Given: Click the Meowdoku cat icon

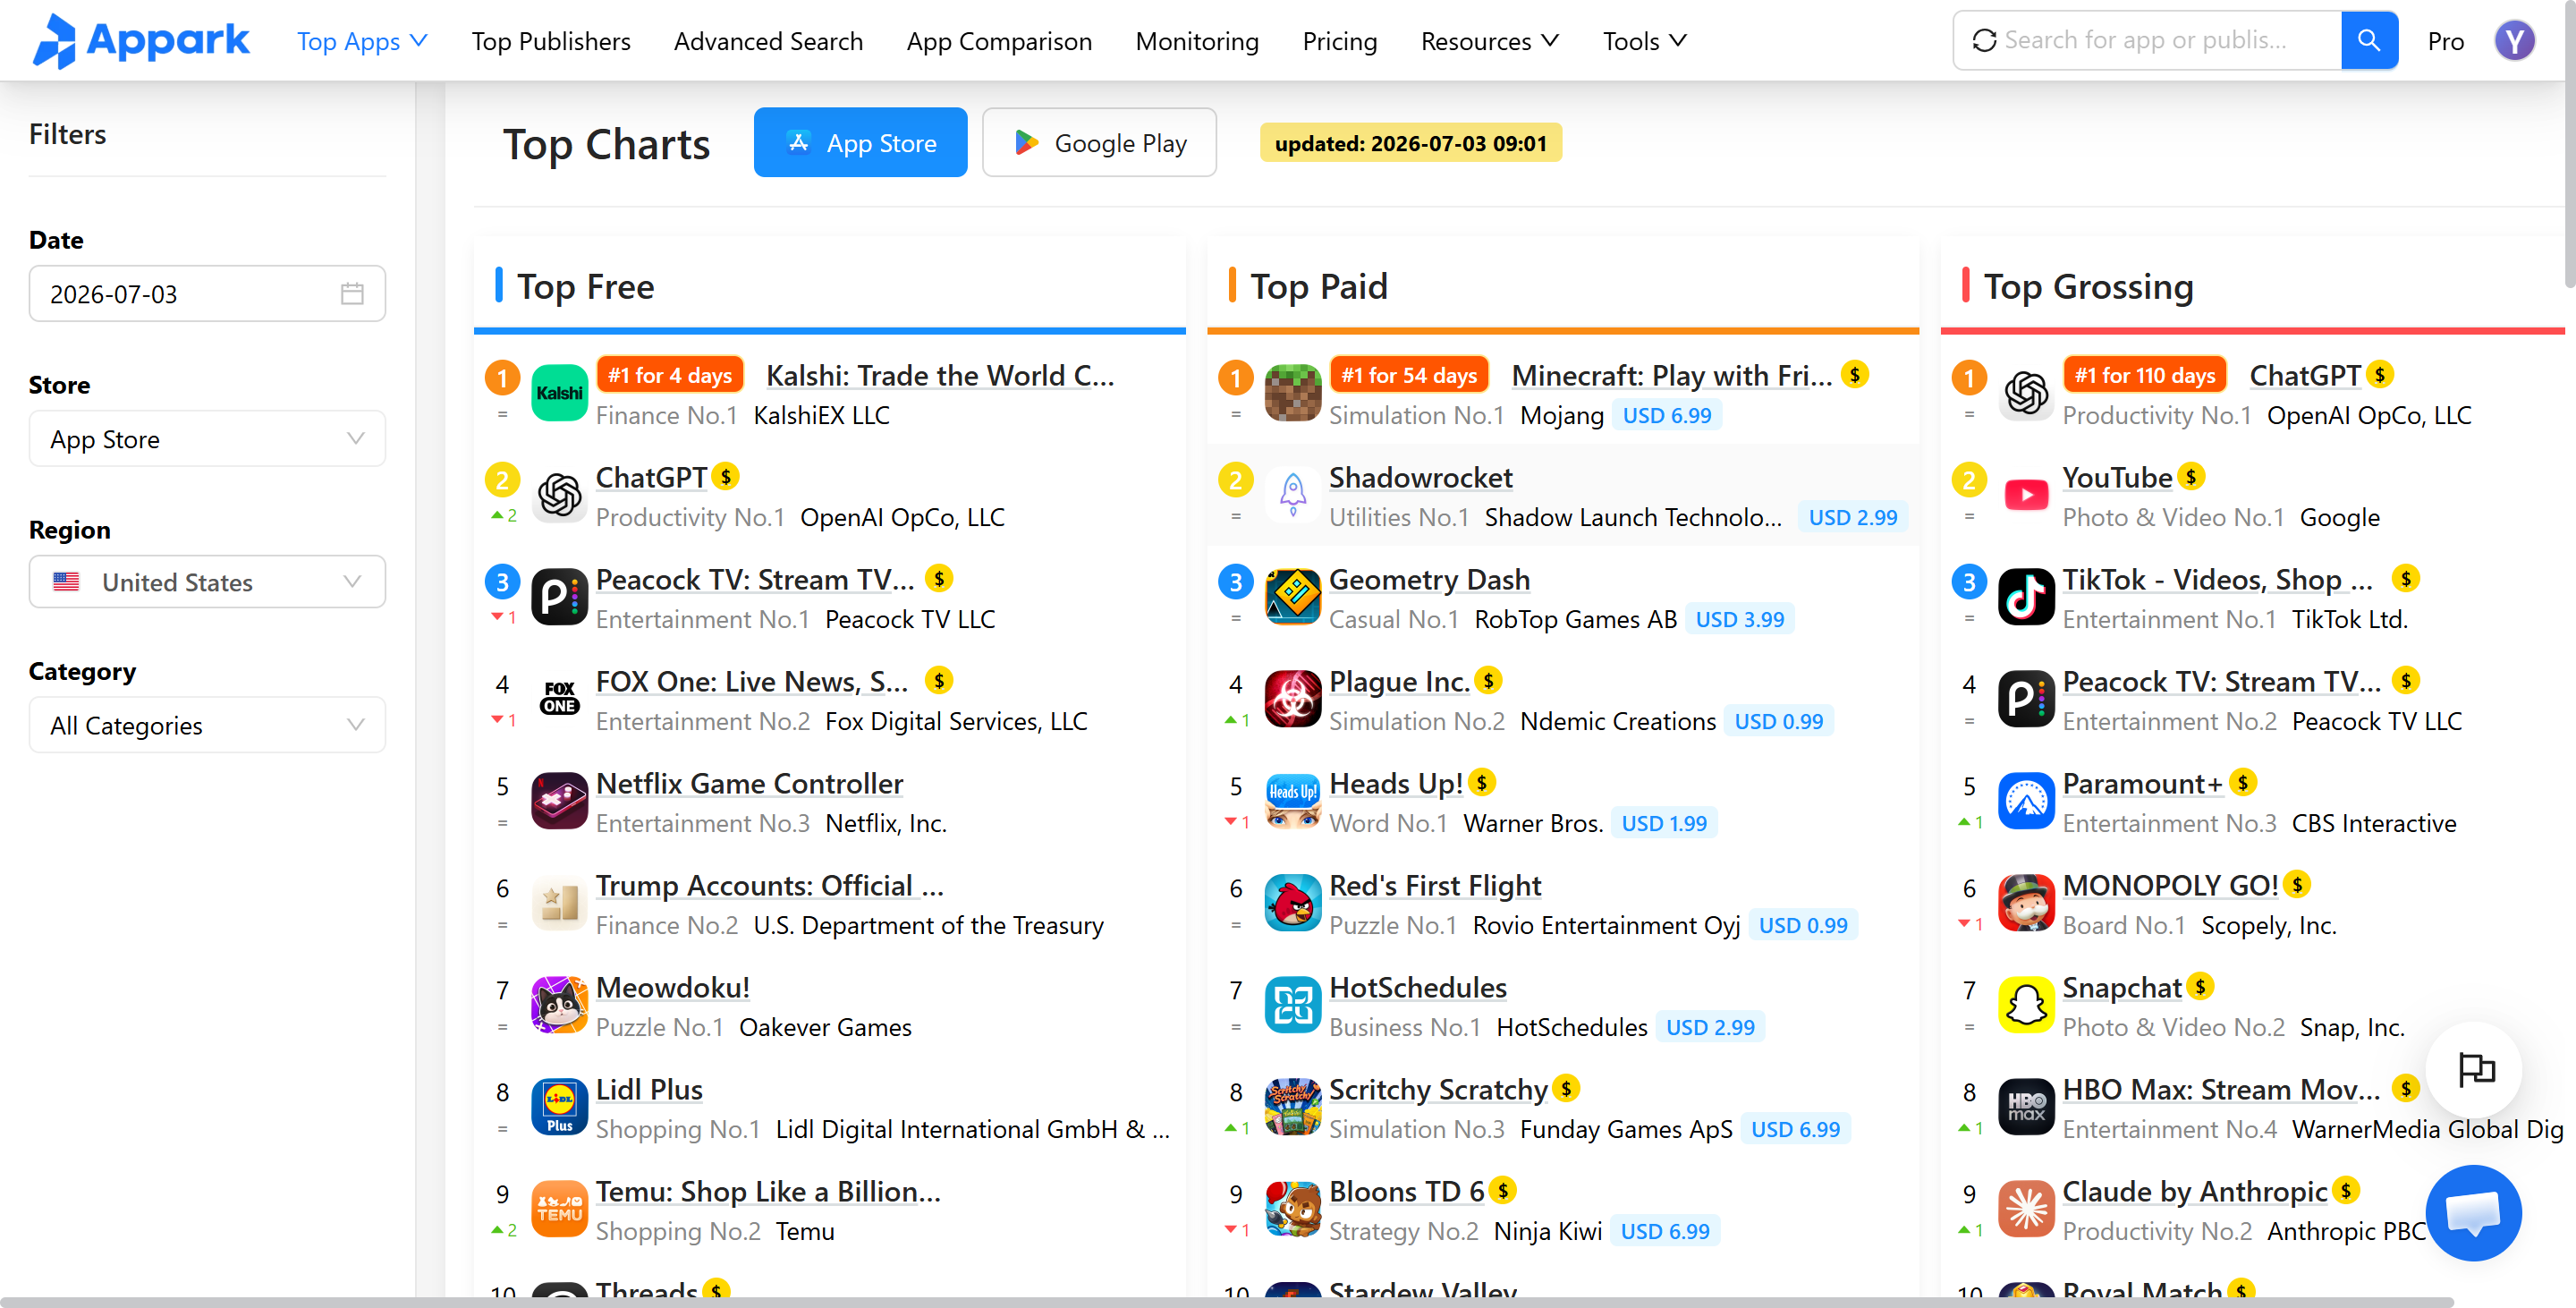Looking at the screenshot, I should (559, 1005).
